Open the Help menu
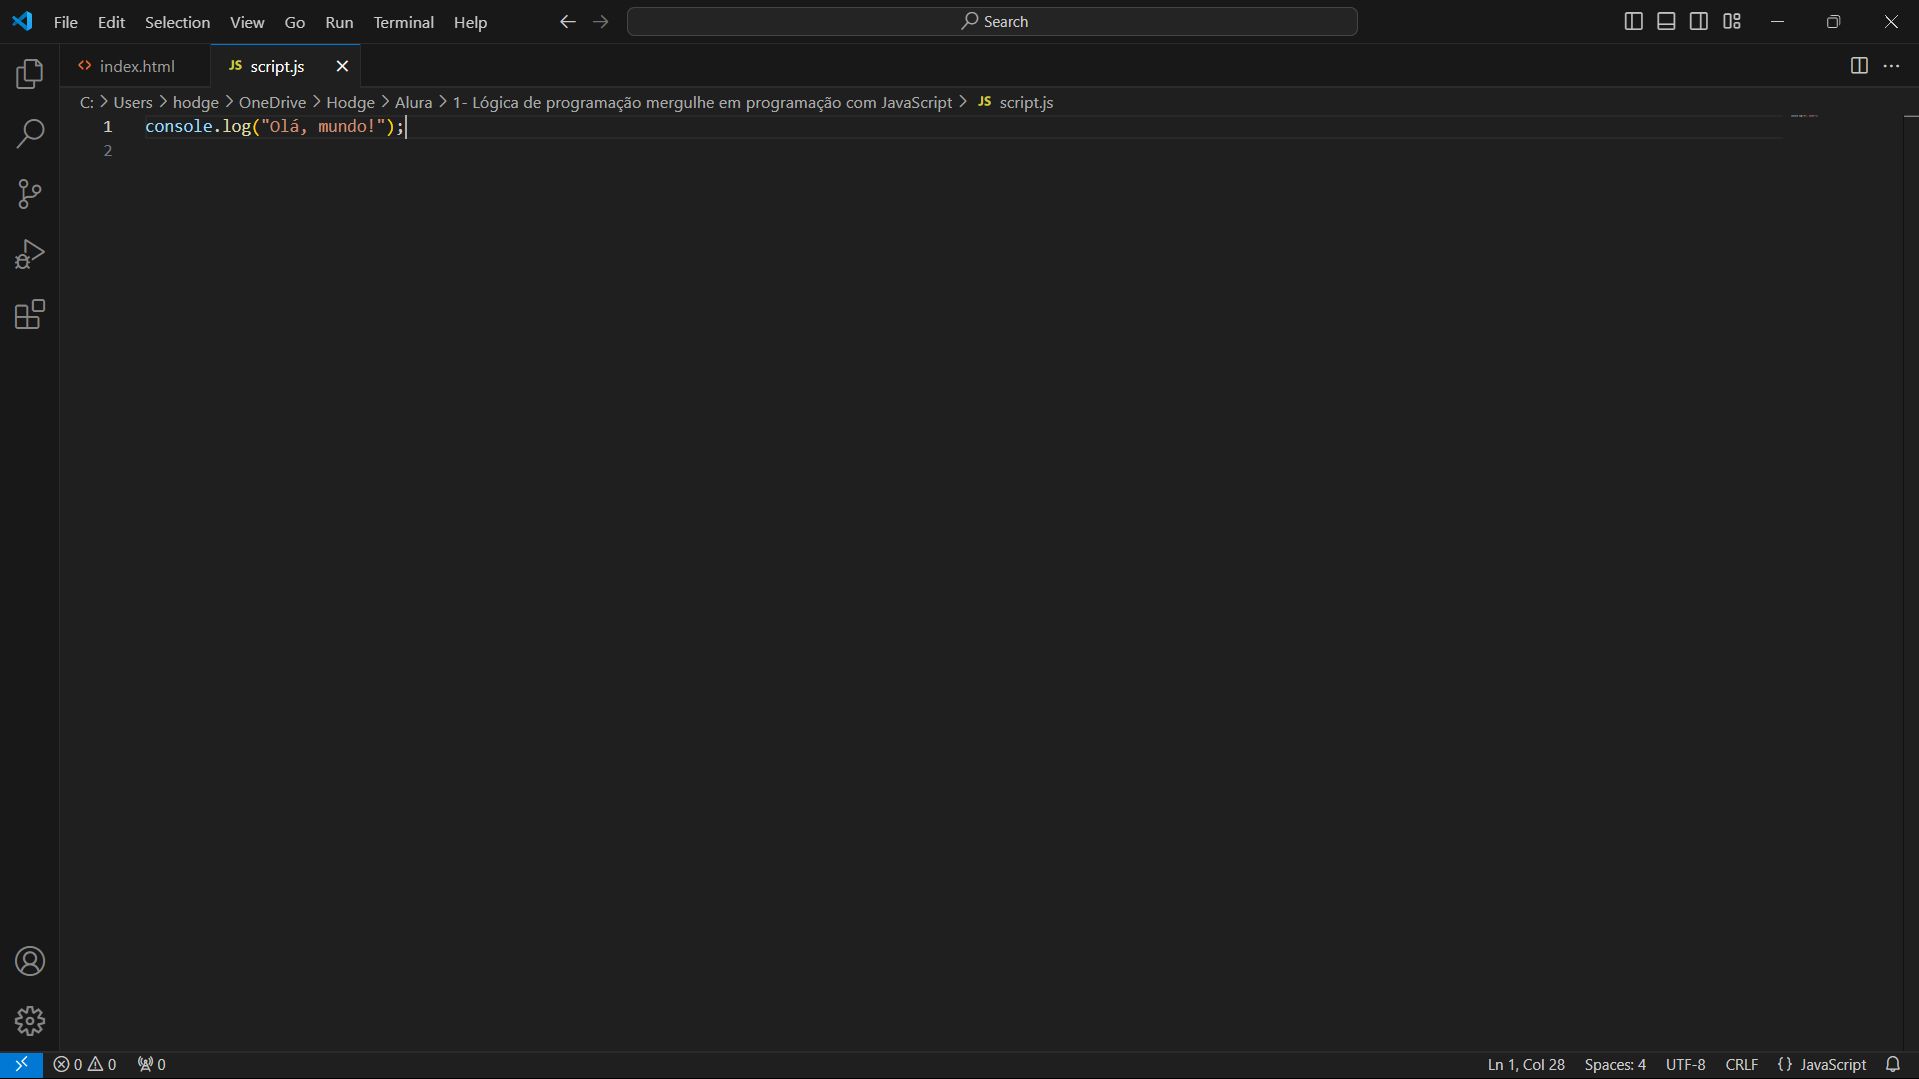Viewport: 1919px width, 1079px height. click(x=470, y=22)
